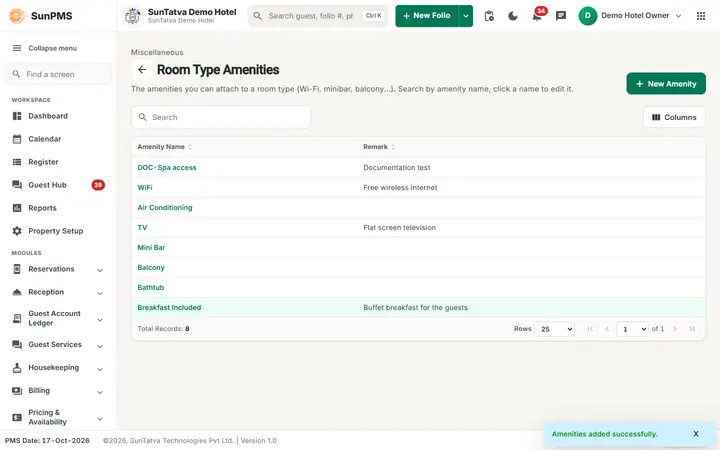Expand the Guest Services chevron

pyautogui.click(x=100, y=346)
